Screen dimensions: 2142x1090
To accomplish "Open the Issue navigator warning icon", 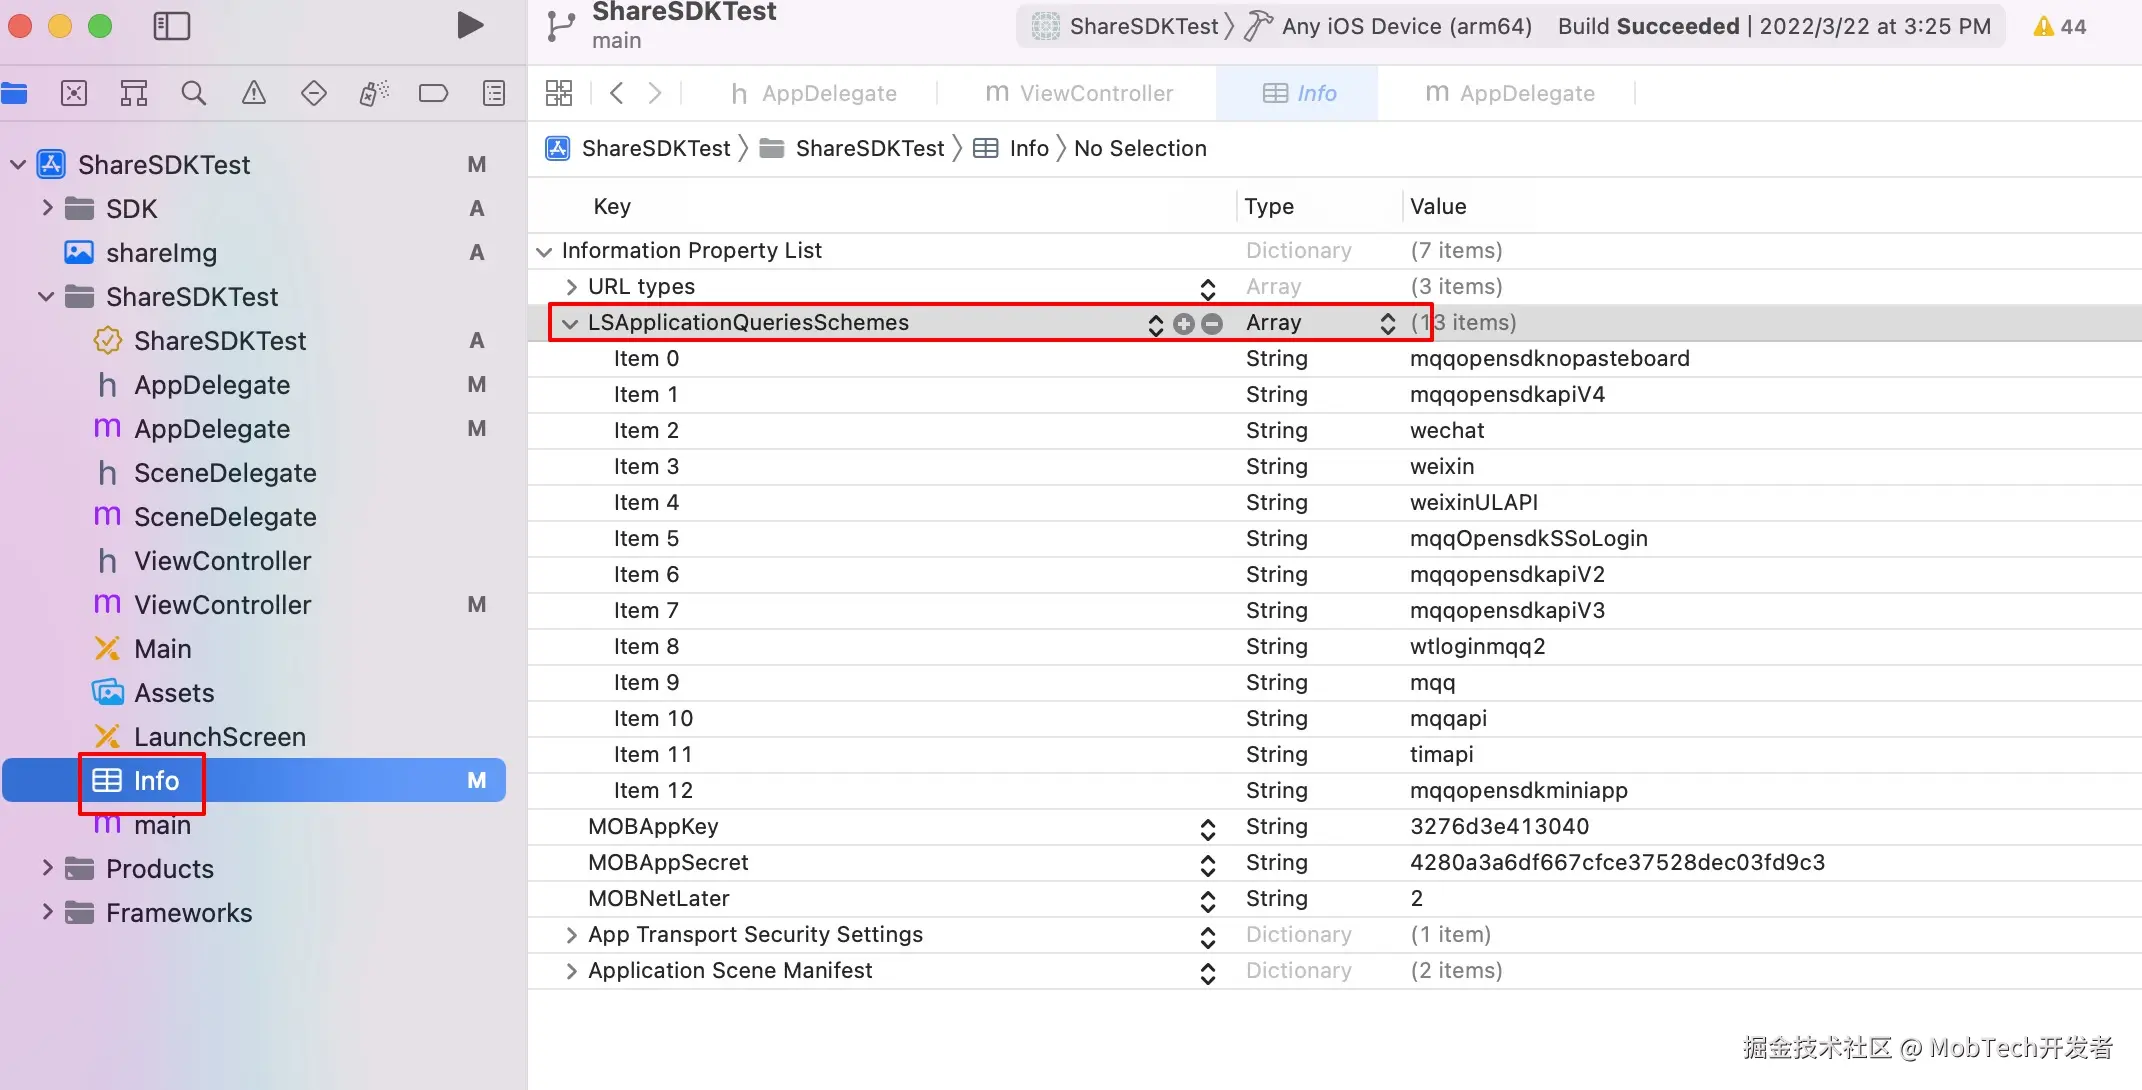I will point(254,93).
